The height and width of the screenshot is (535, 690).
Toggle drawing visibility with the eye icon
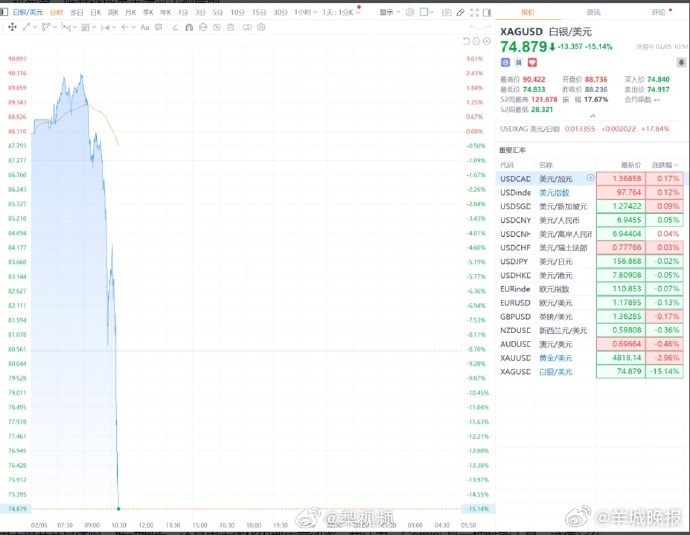coord(203,27)
